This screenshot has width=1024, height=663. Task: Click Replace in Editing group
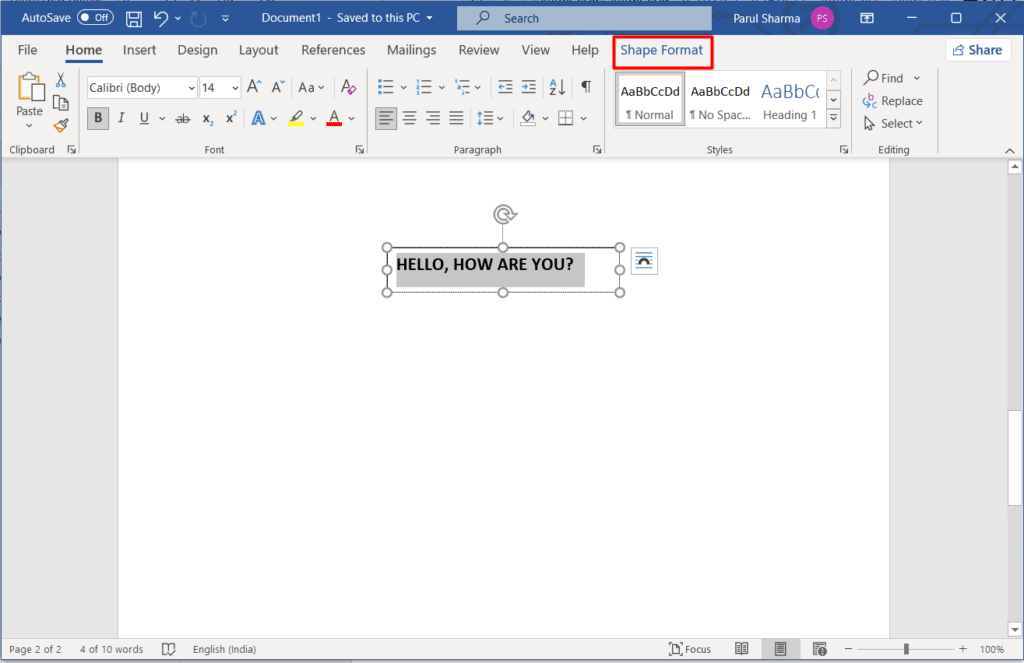click(892, 101)
